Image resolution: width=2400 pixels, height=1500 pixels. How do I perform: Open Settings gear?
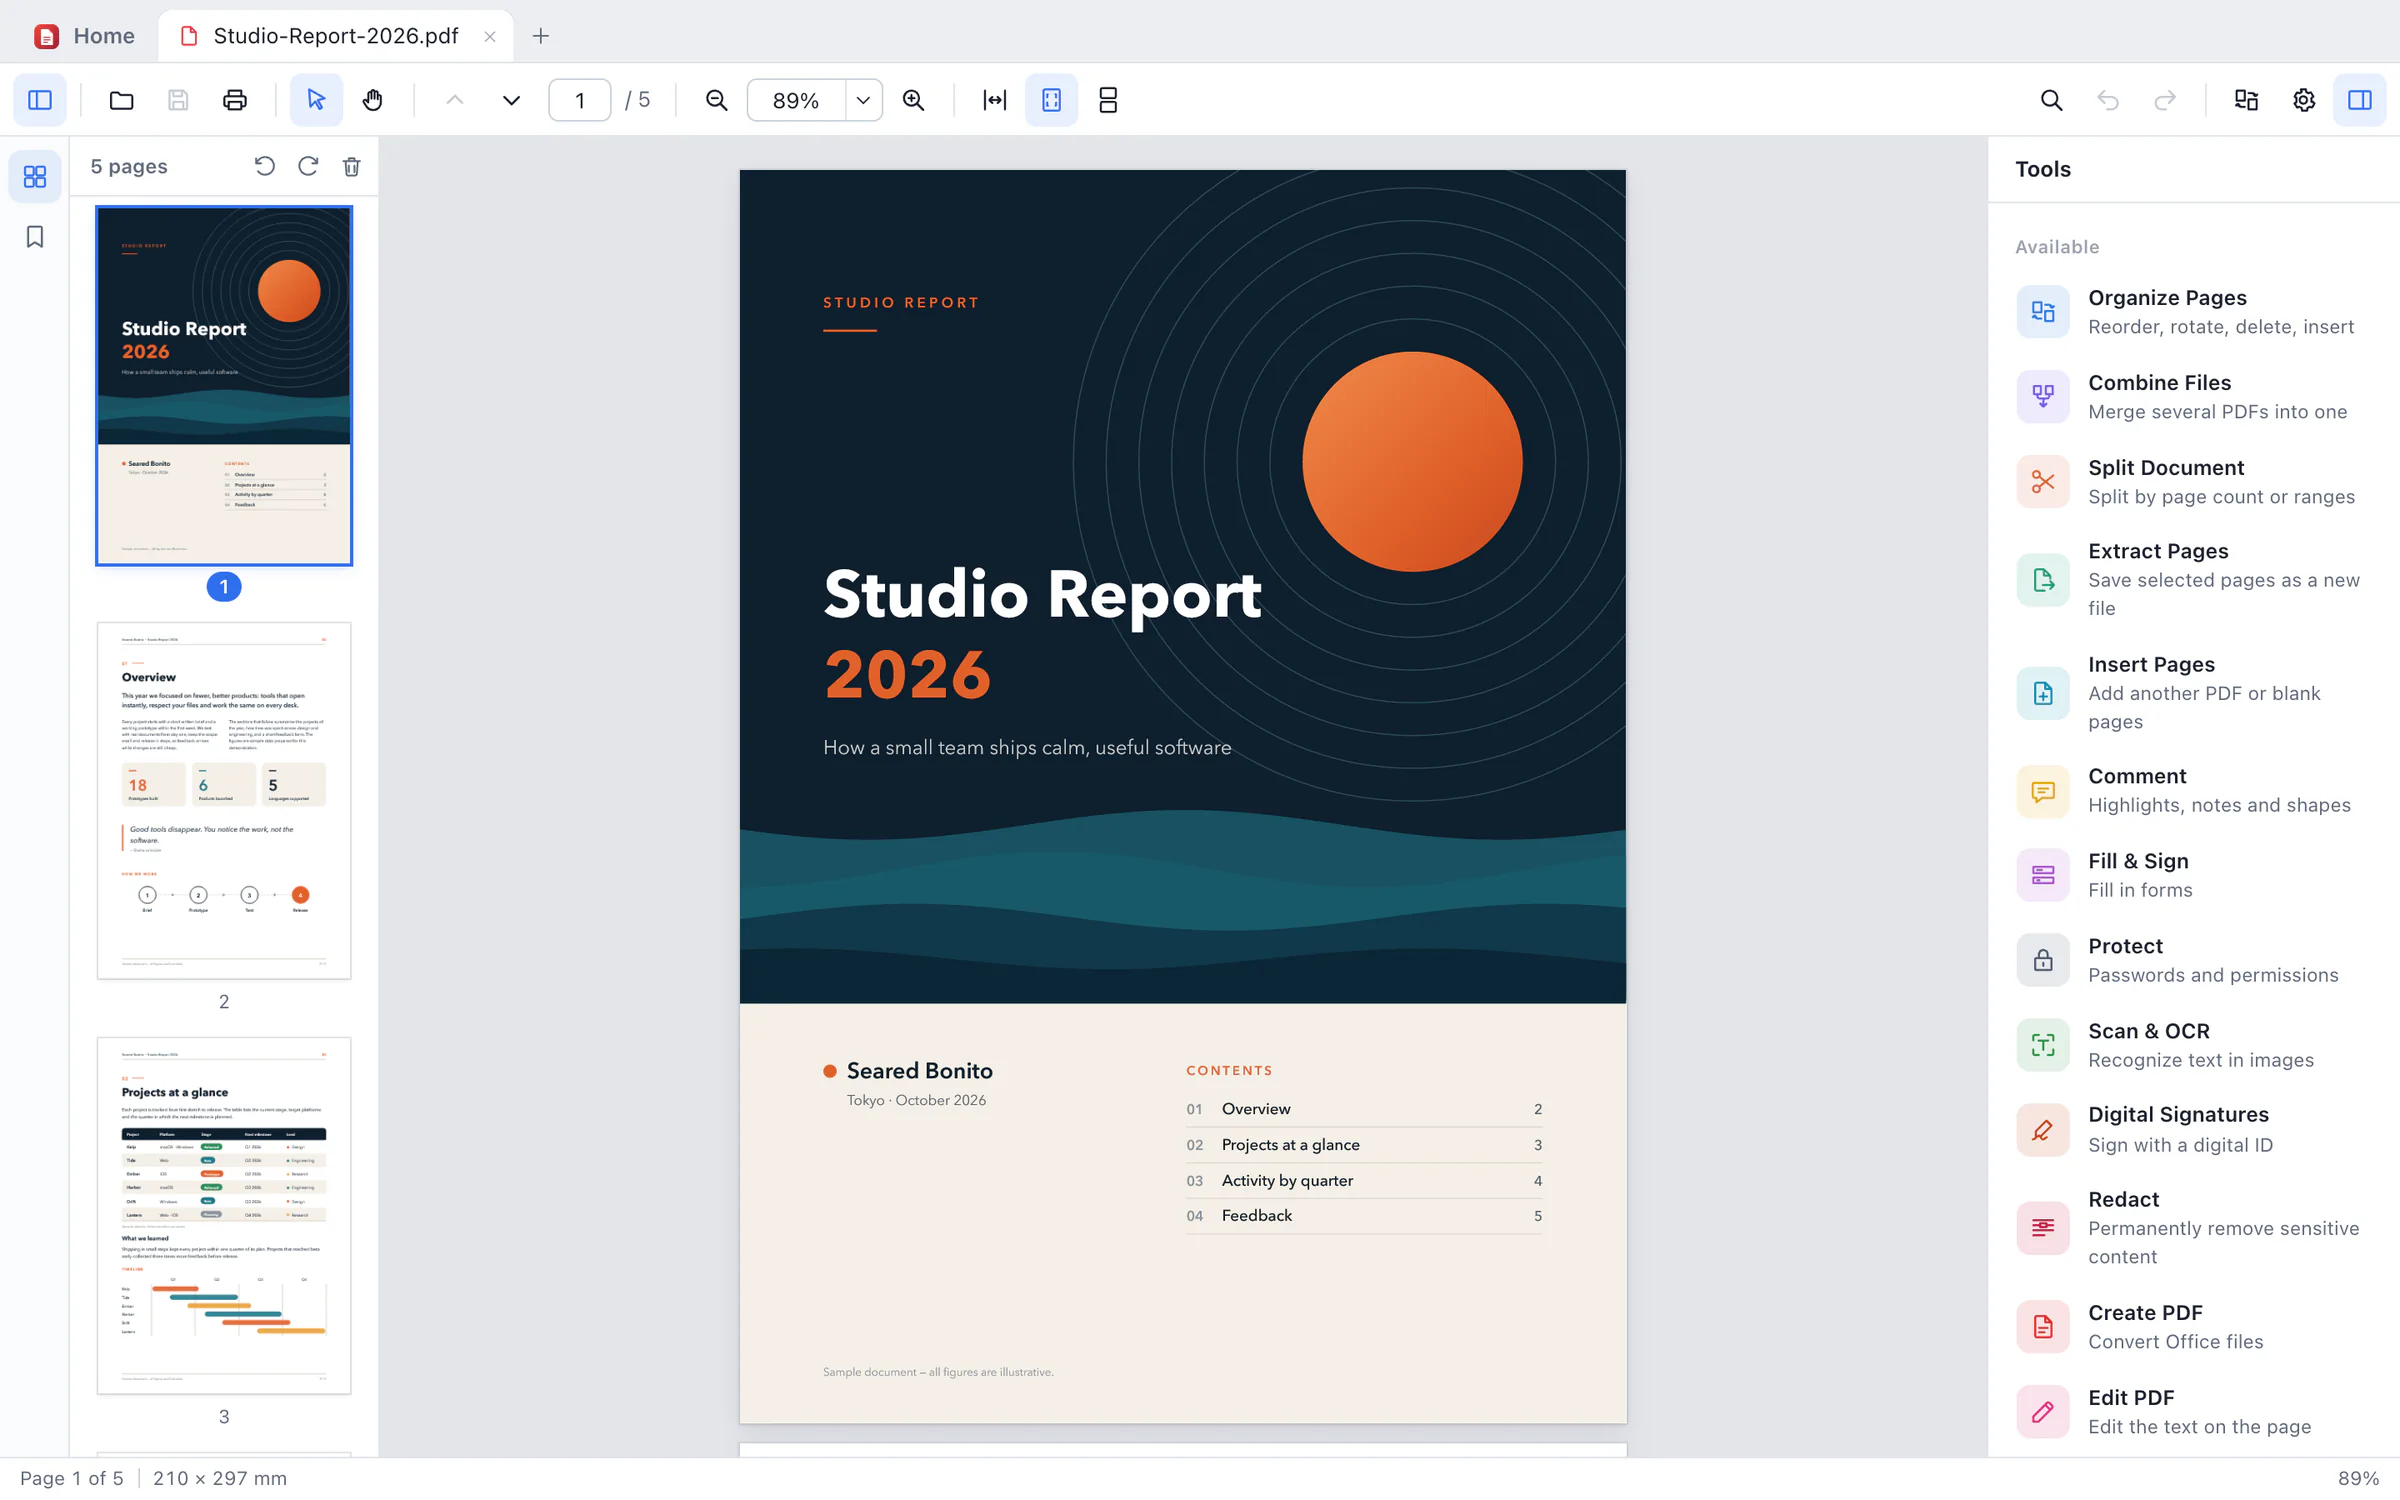2303,100
